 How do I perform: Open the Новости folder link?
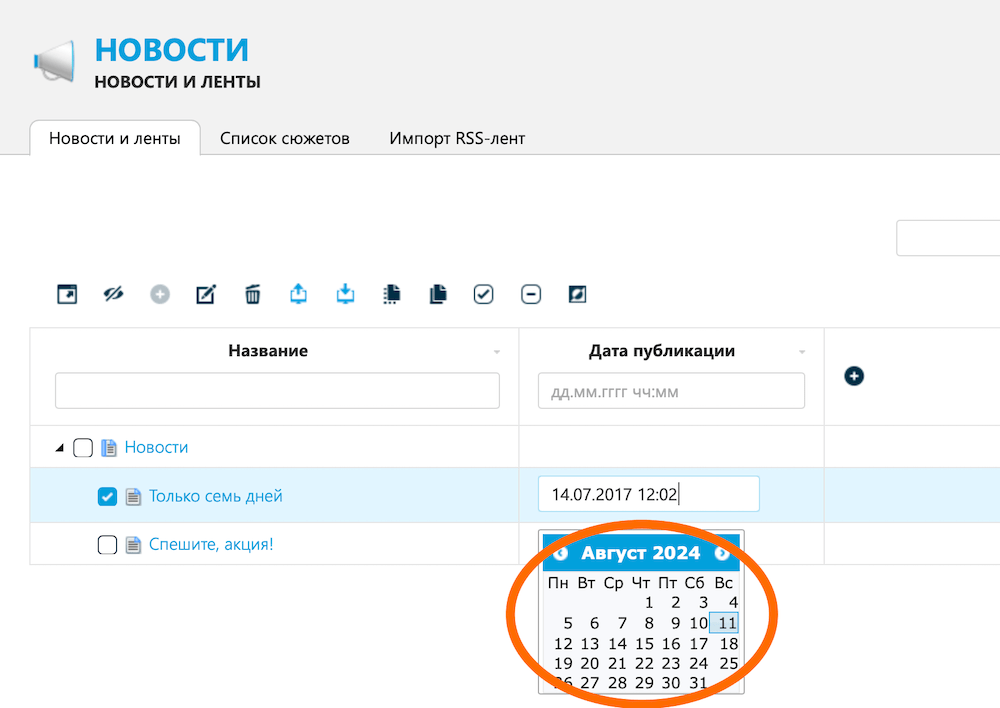[x=156, y=448]
